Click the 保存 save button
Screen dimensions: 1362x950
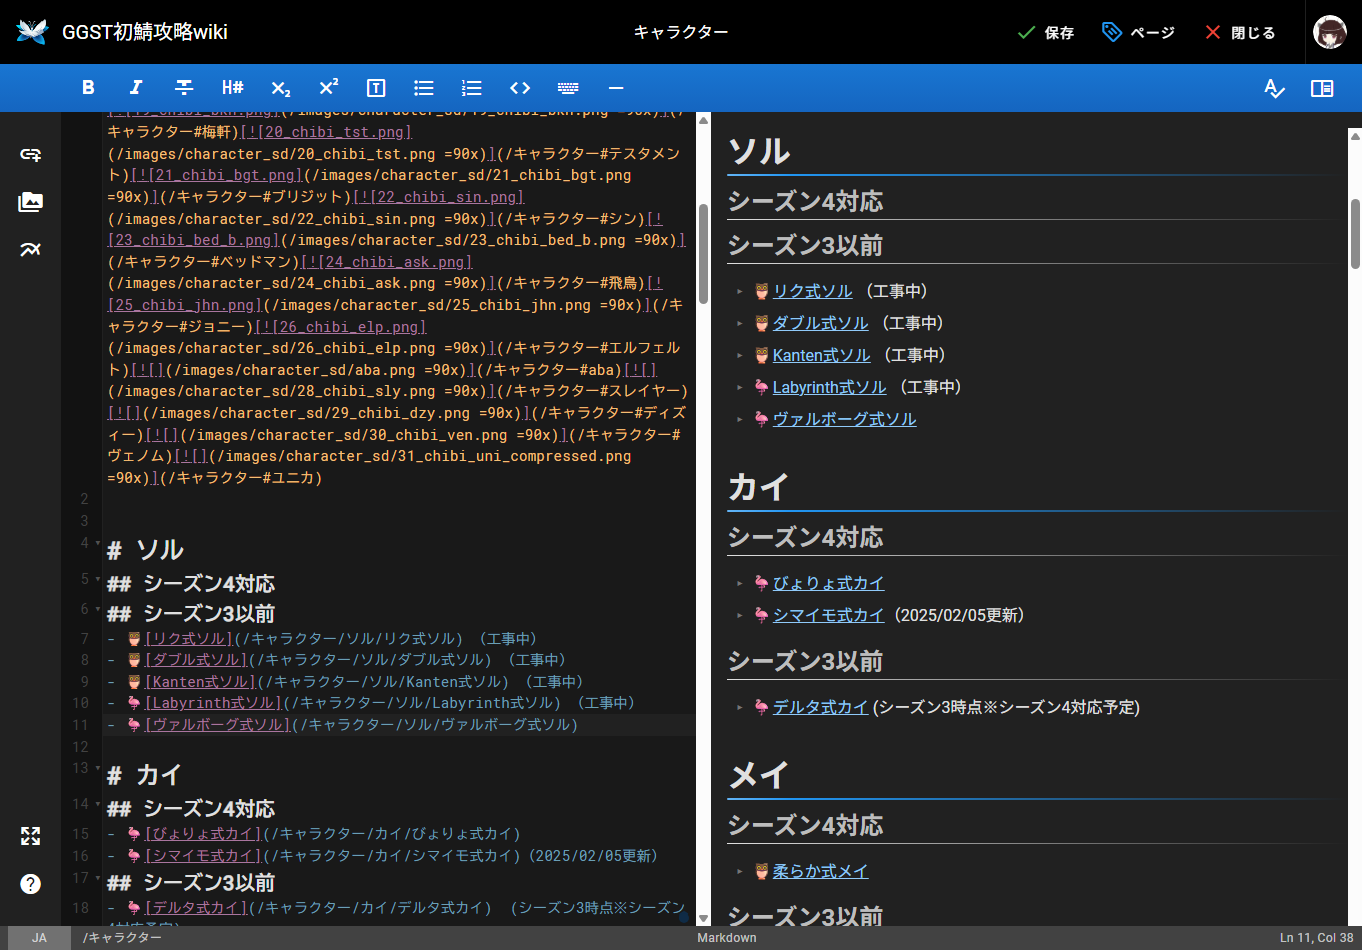coord(1046,32)
